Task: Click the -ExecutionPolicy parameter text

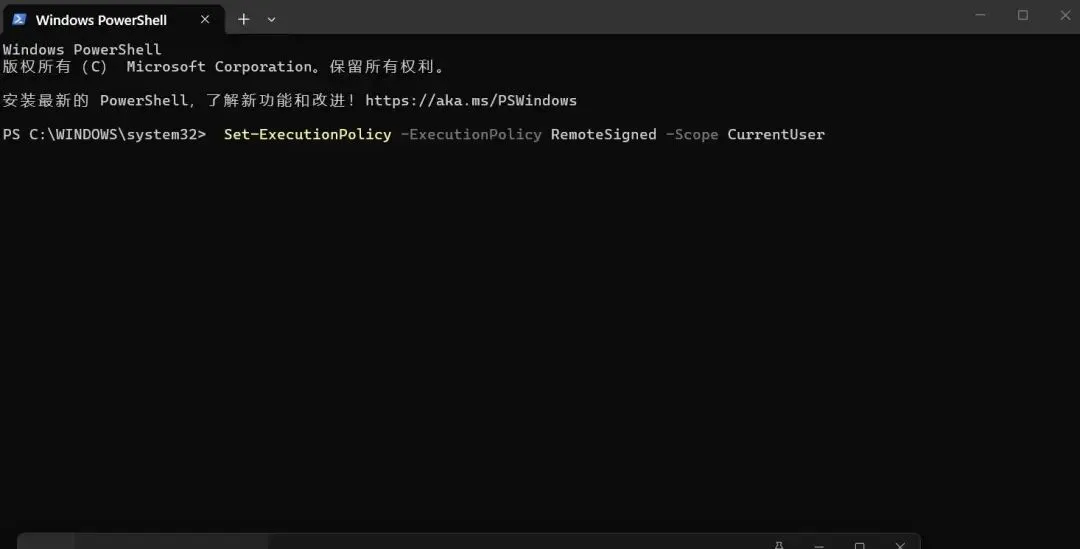Action: pyautogui.click(x=470, y=134)
